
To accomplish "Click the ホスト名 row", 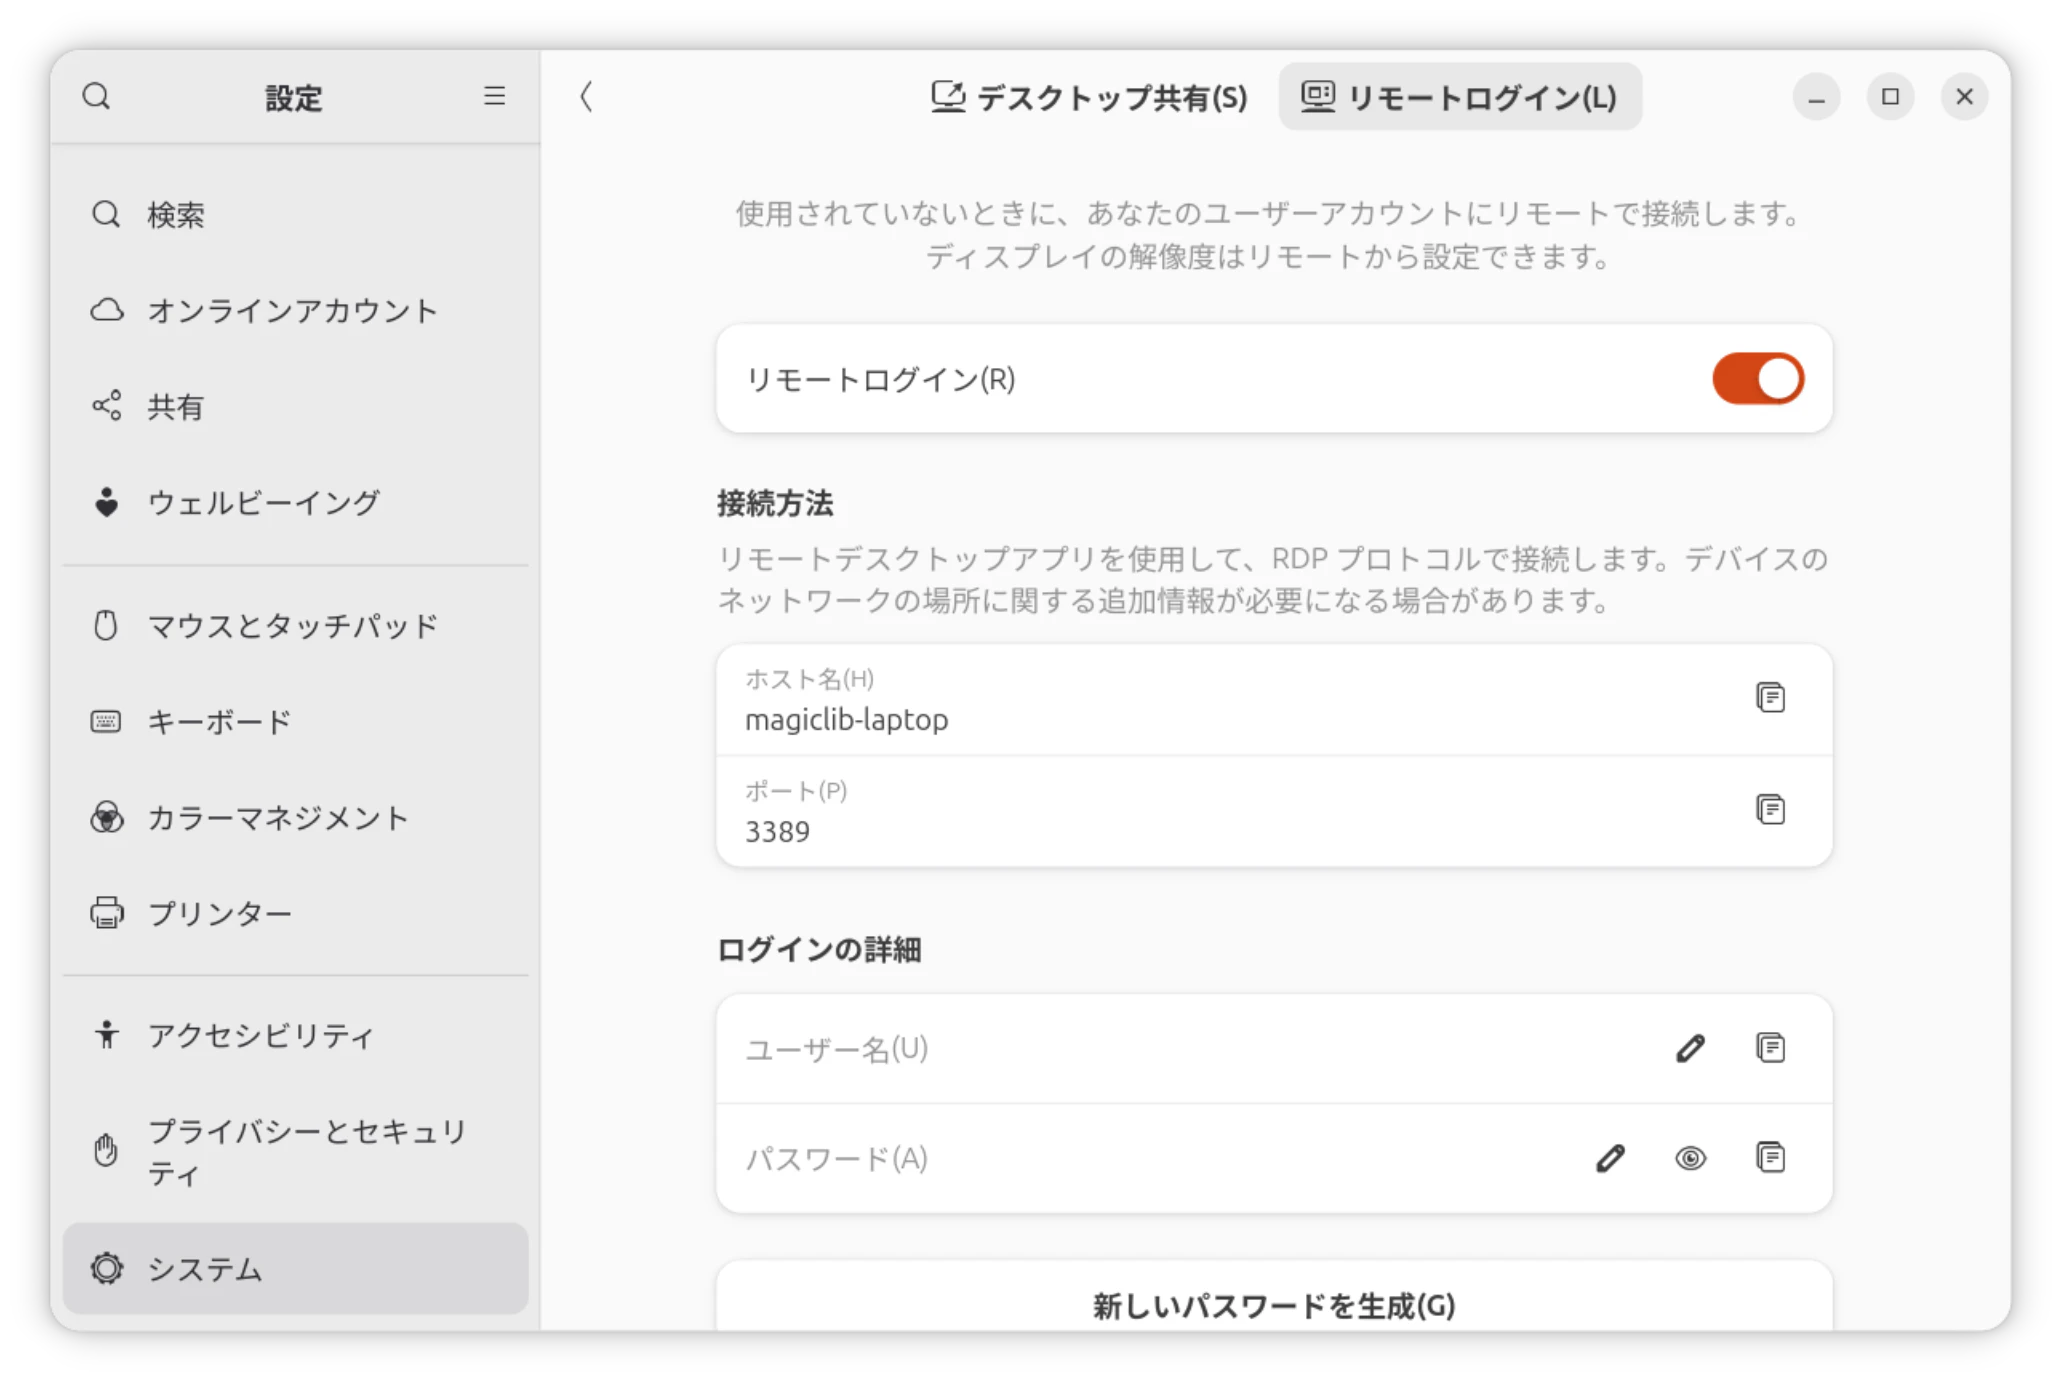I will 1274,699.
